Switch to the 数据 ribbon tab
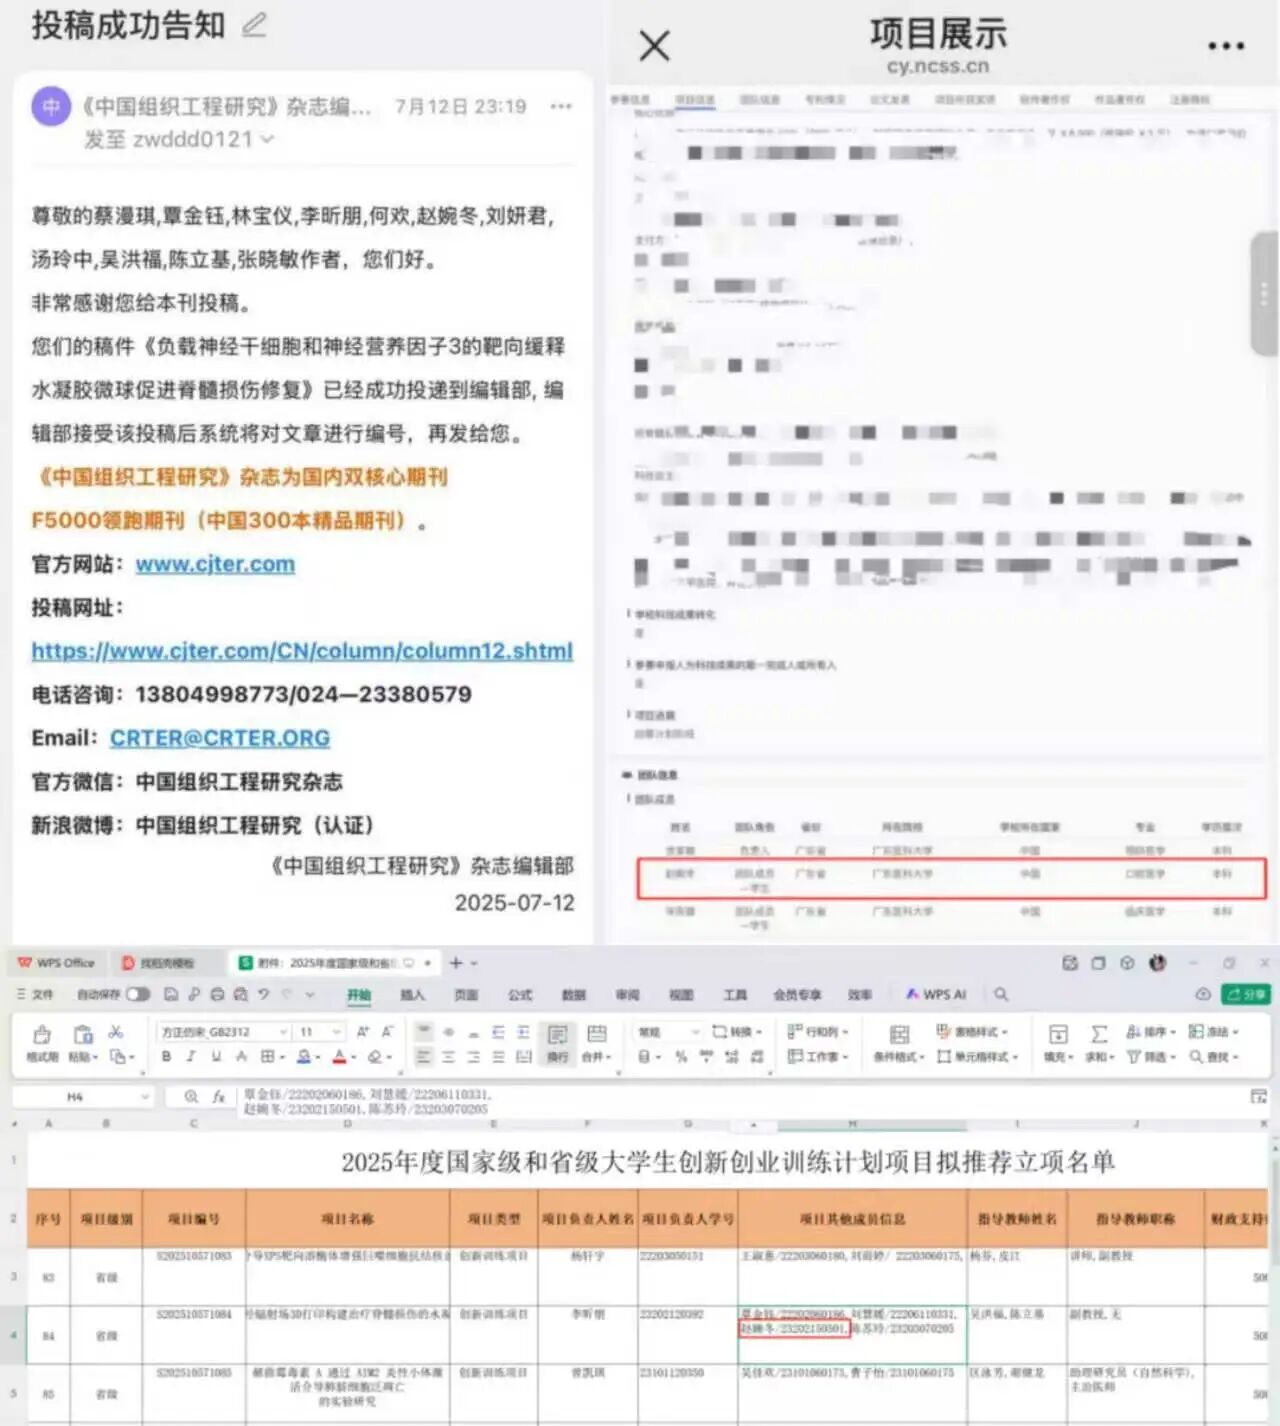This screenshot has width=1280, height=1426. (573, 994)
